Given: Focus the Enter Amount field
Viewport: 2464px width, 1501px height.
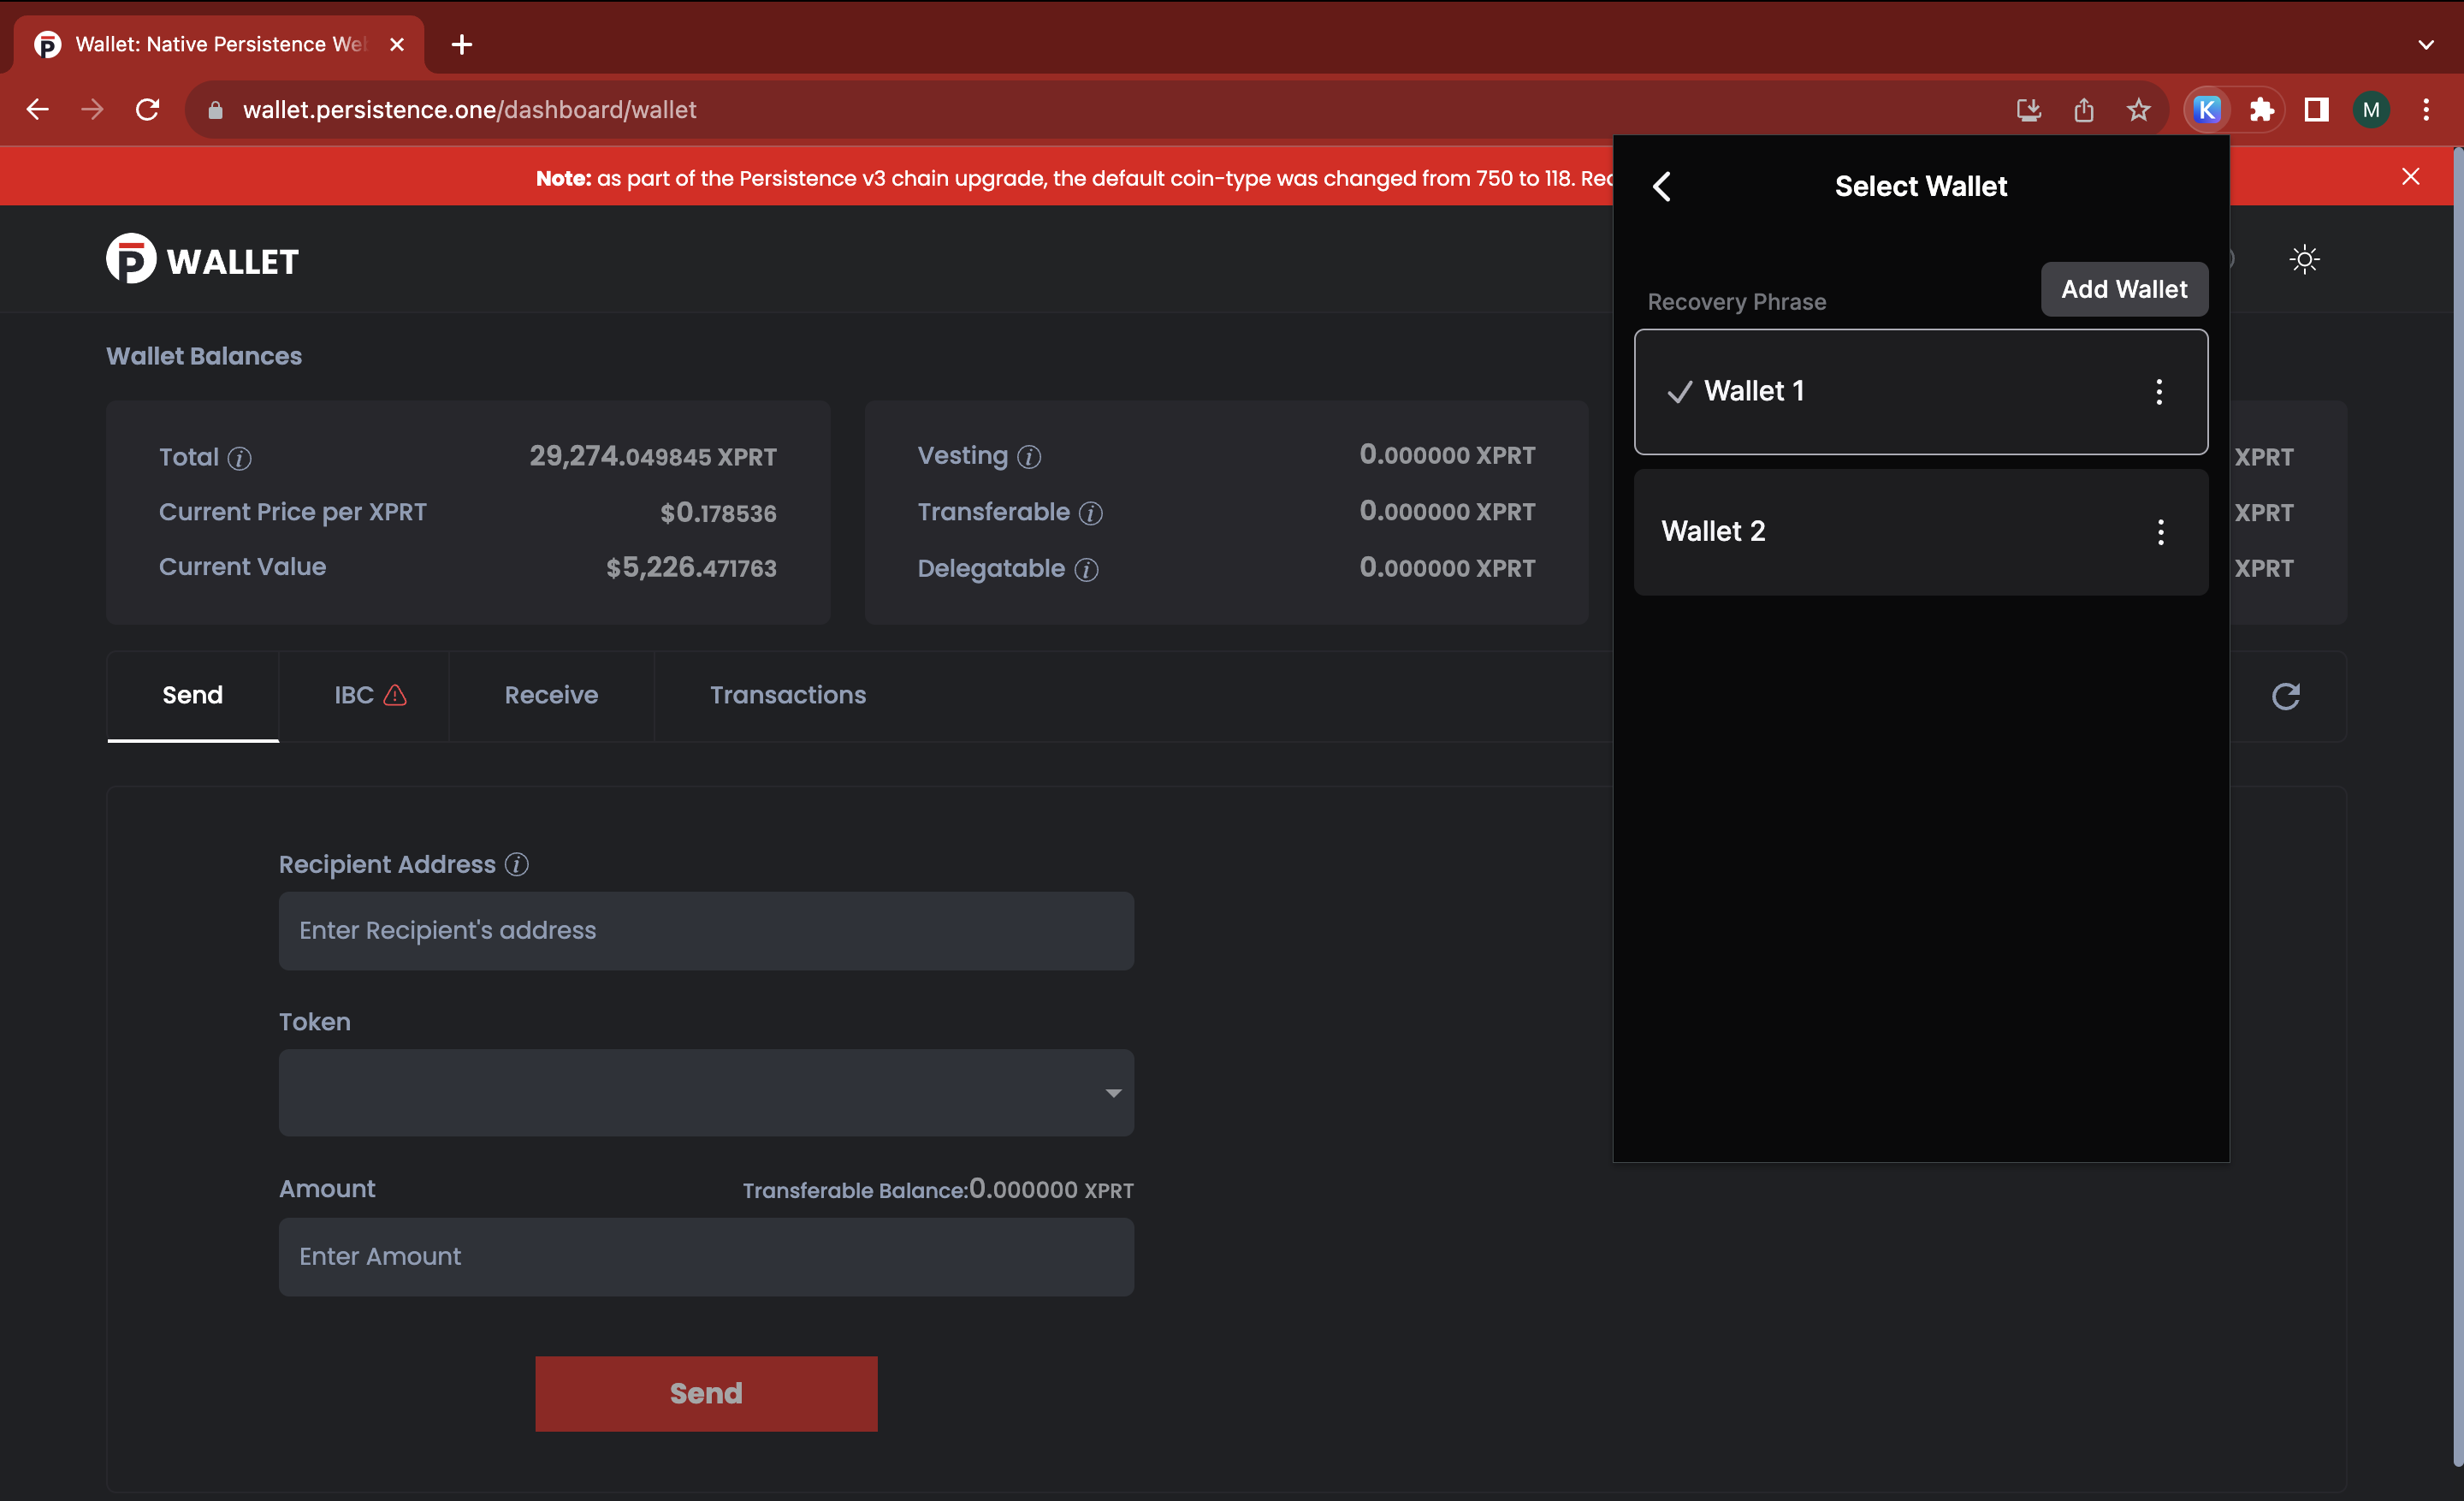Looking at the screenshot, I should (706, 1257).
